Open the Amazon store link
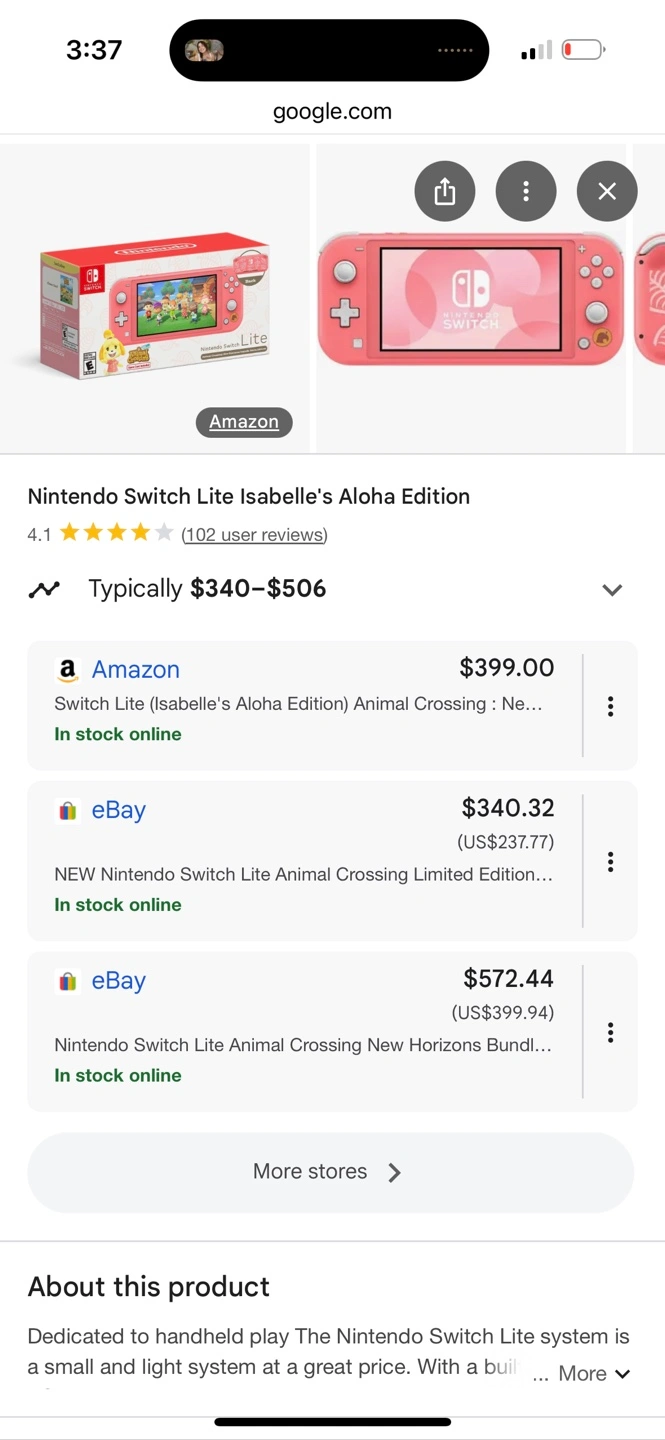Screen dimensions: 665x1440 coord(136,669)
